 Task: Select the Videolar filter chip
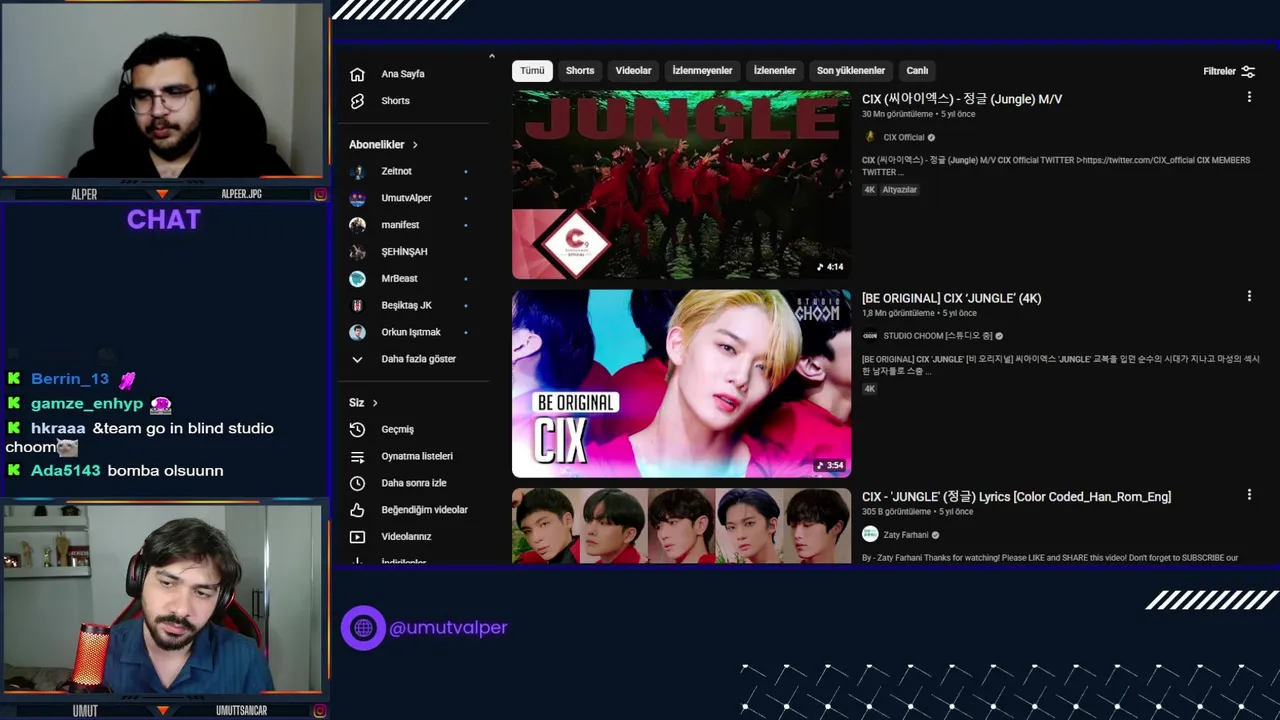(x=633, y=71)
